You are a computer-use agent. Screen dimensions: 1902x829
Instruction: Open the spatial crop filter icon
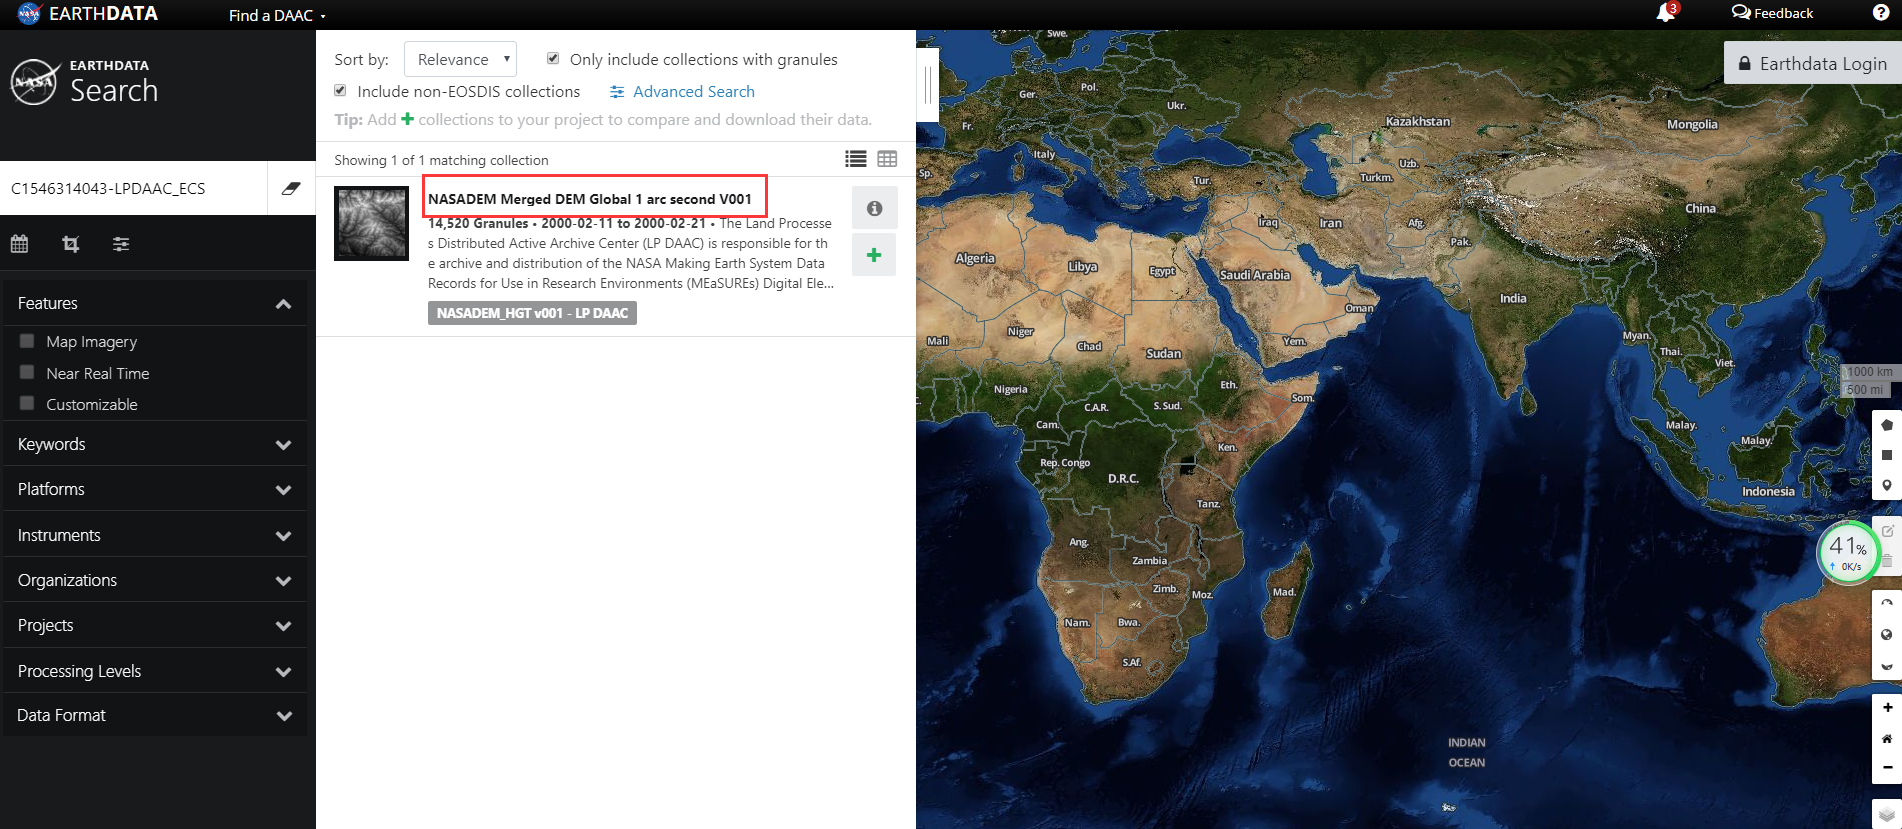point(70,243)
